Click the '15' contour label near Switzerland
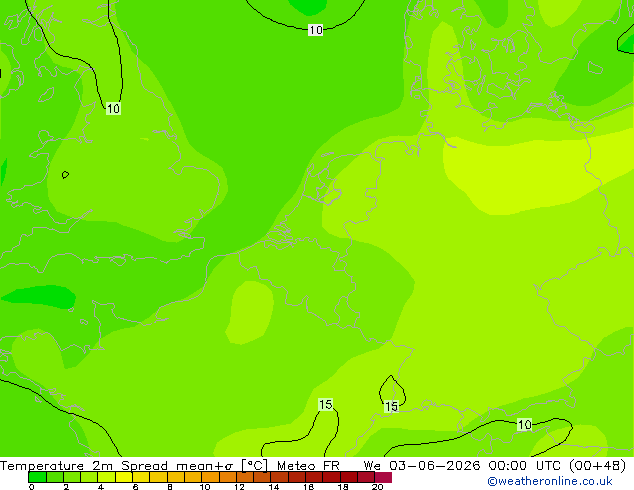634x490 pixels. [391, 406]
